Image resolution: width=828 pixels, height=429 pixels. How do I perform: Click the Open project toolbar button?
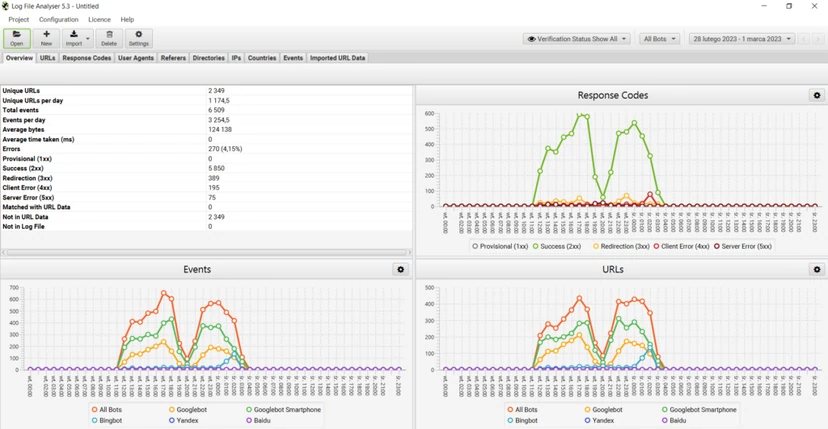17,39
